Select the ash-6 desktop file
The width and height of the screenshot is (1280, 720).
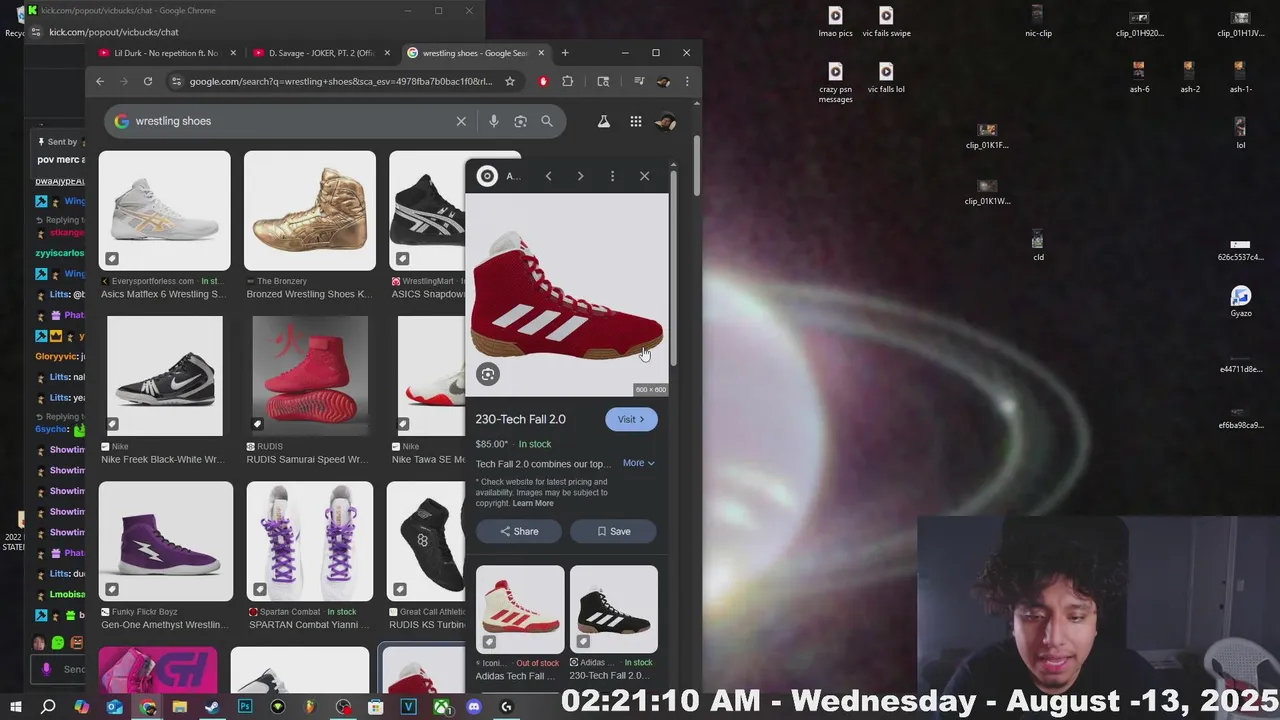[1139, 77]
